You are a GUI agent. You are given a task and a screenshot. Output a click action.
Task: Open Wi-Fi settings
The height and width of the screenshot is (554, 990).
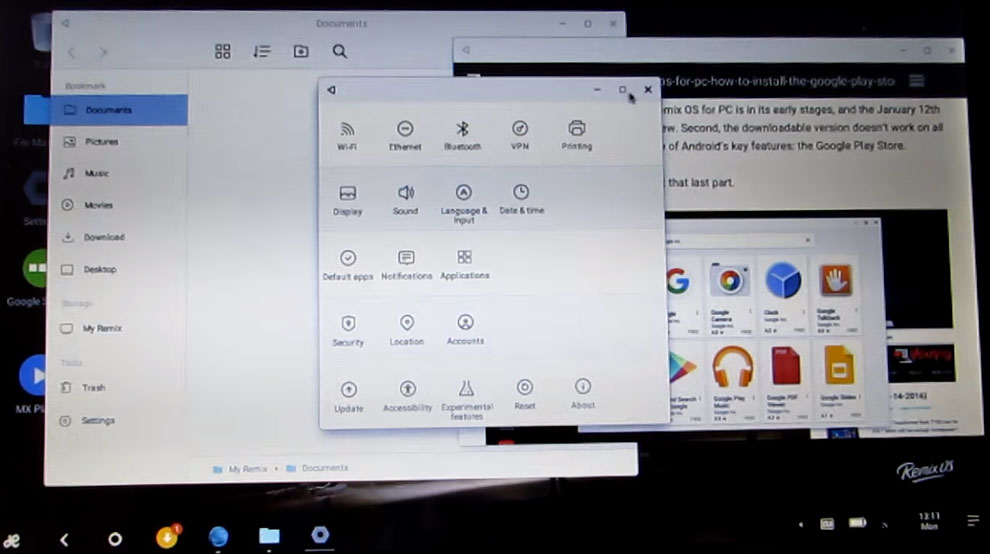347,135
